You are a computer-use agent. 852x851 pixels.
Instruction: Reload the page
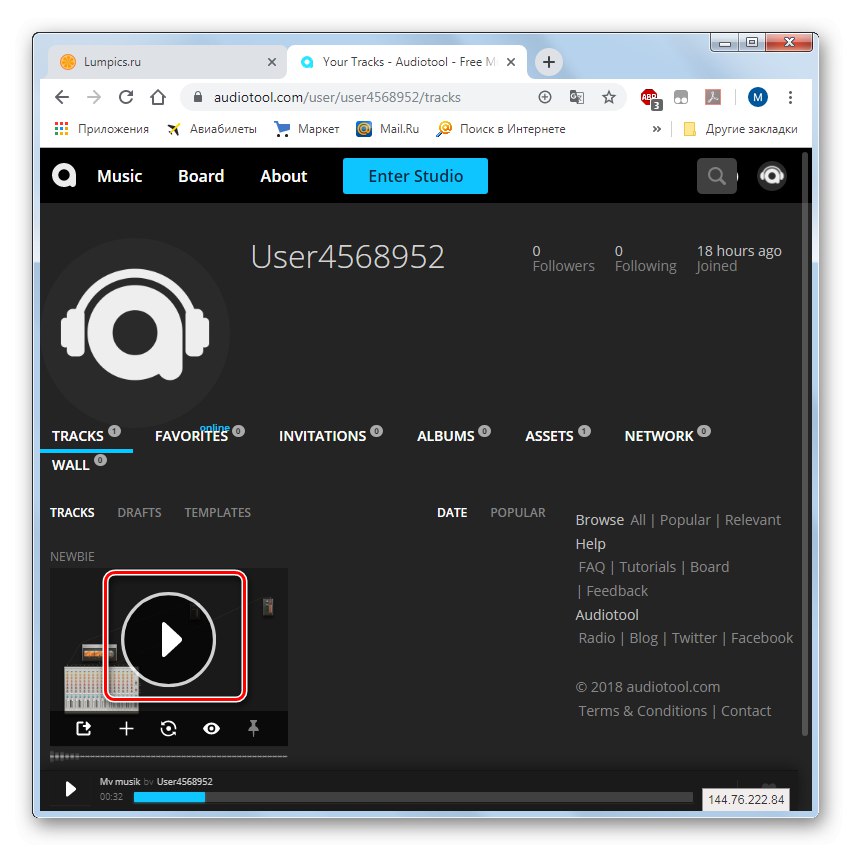point(126,97)
